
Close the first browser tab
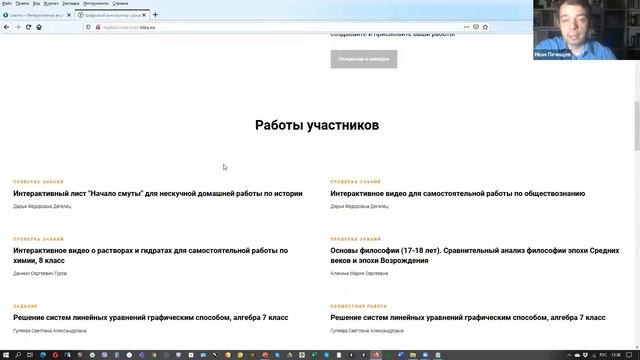tap(69, 15)
